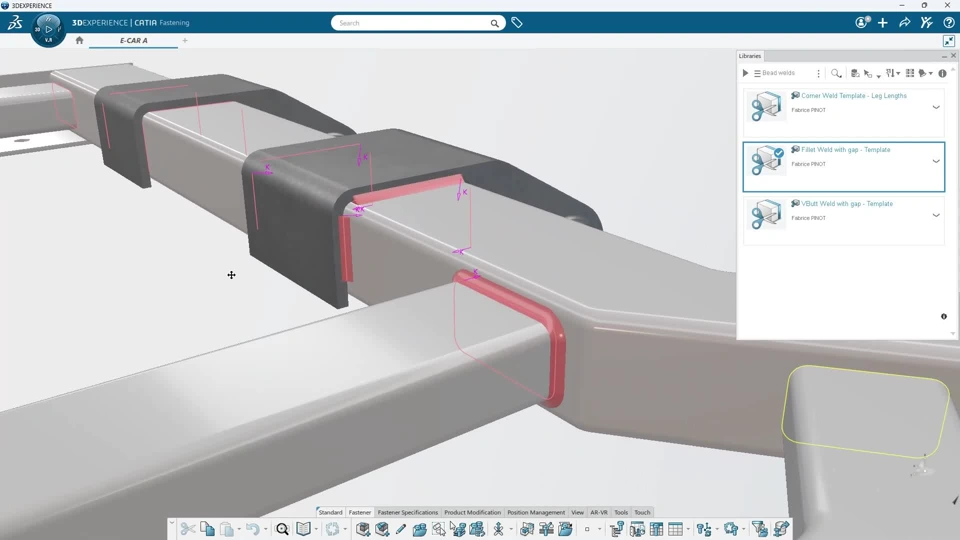Click the table grid icon in the toolbar
The width and height of the screenshot is (960, 540).
[x=675, y=529]
